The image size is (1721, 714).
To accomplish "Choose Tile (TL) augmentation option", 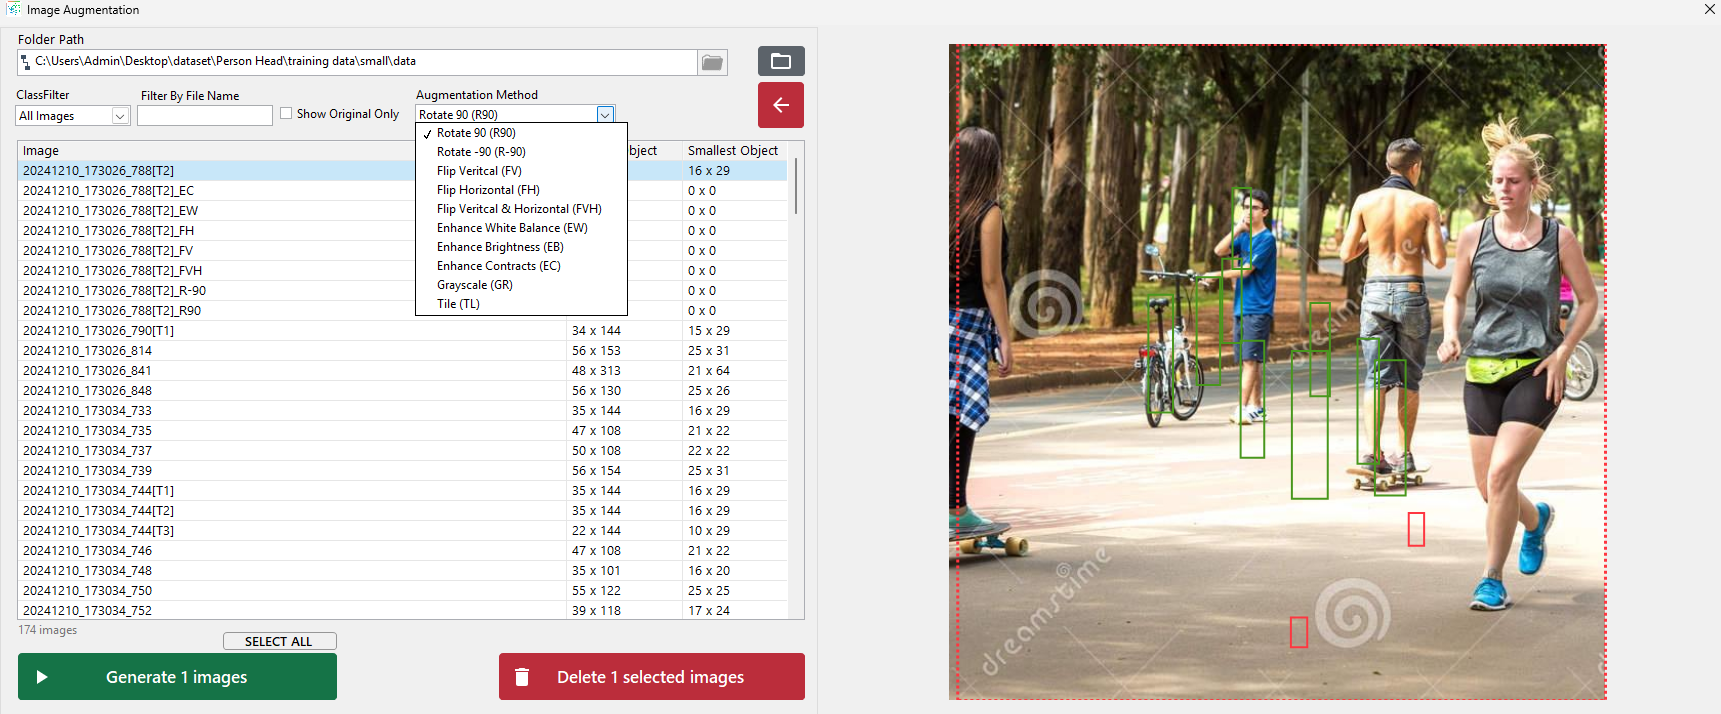I will (x=458, y=304).
